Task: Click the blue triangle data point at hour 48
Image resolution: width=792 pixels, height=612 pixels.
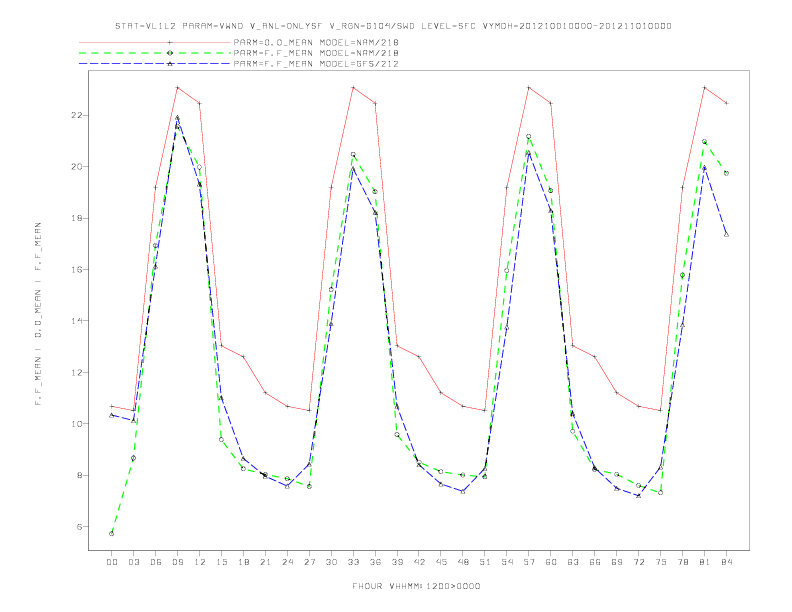Action: (x=463, y=491)
